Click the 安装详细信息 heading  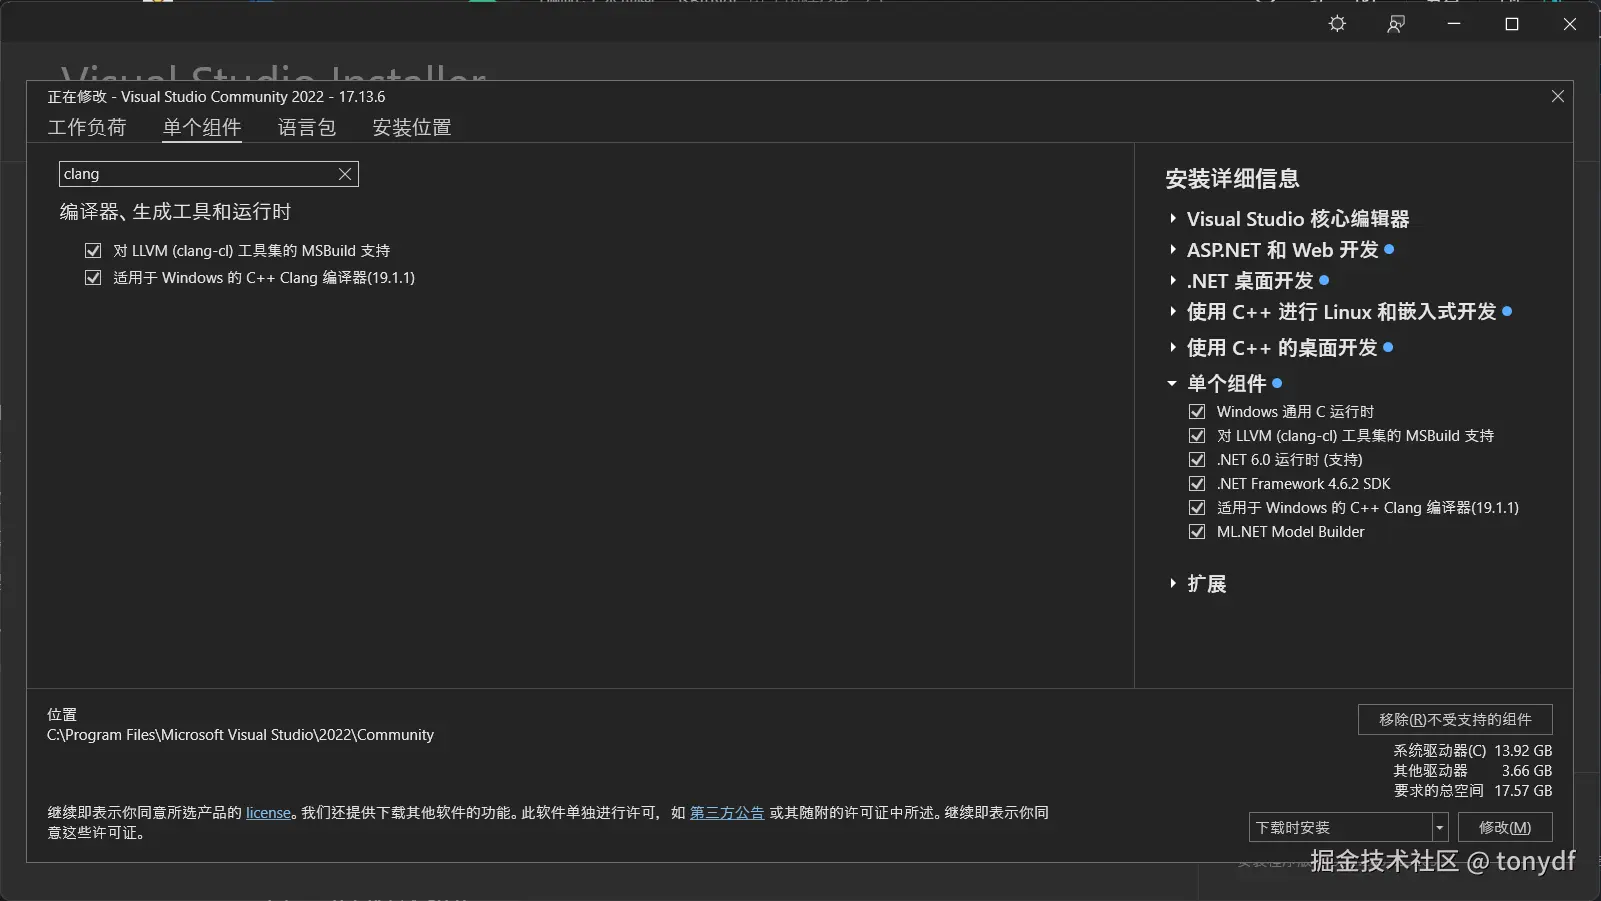(x=1233, y=179)
